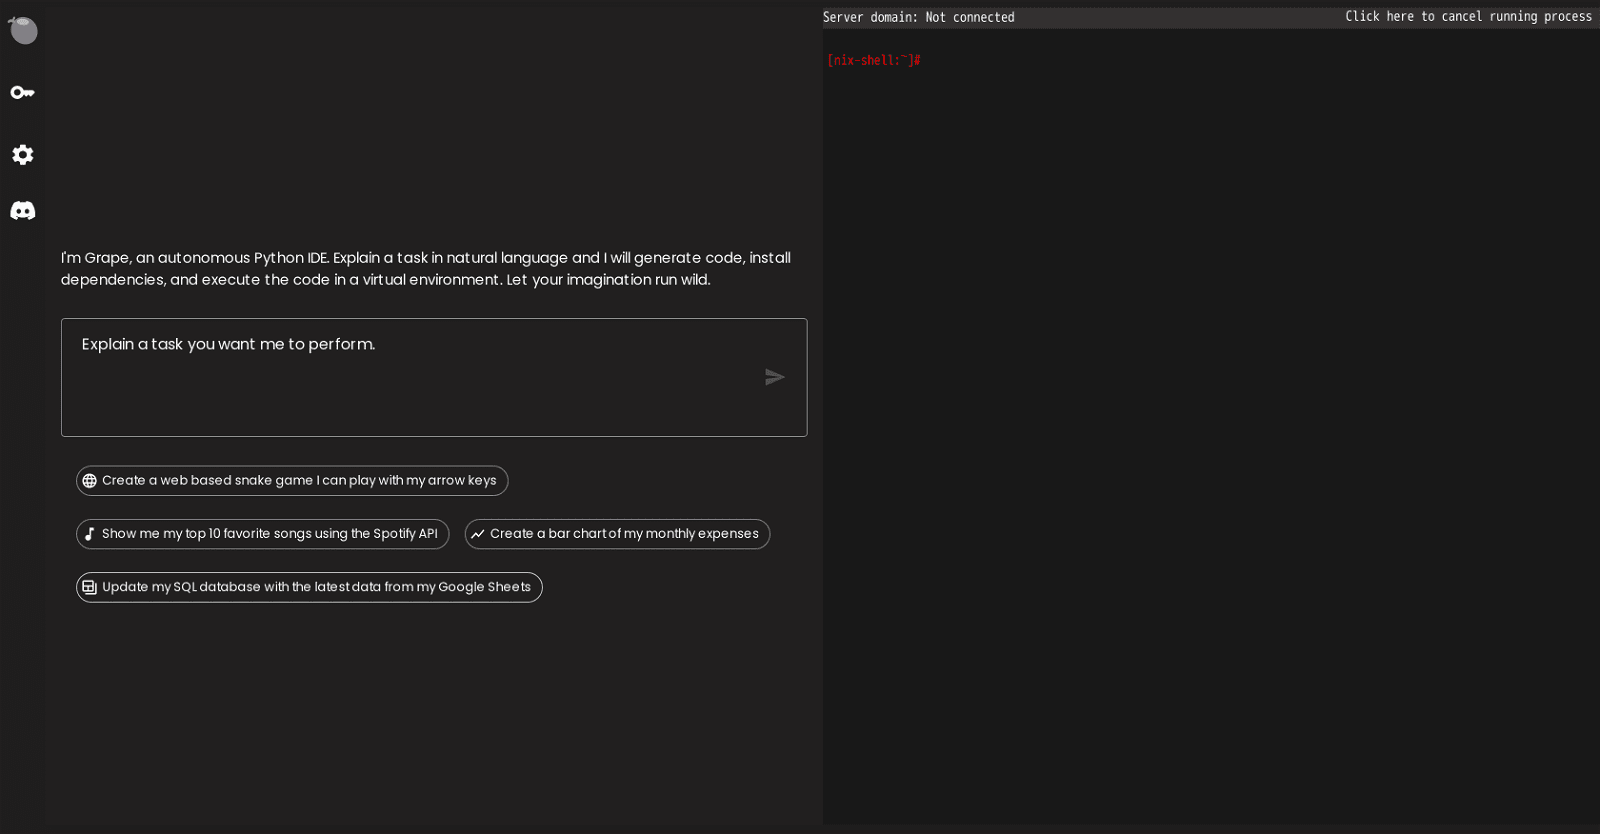Open the API key settings icon

[x=23, y=92]
